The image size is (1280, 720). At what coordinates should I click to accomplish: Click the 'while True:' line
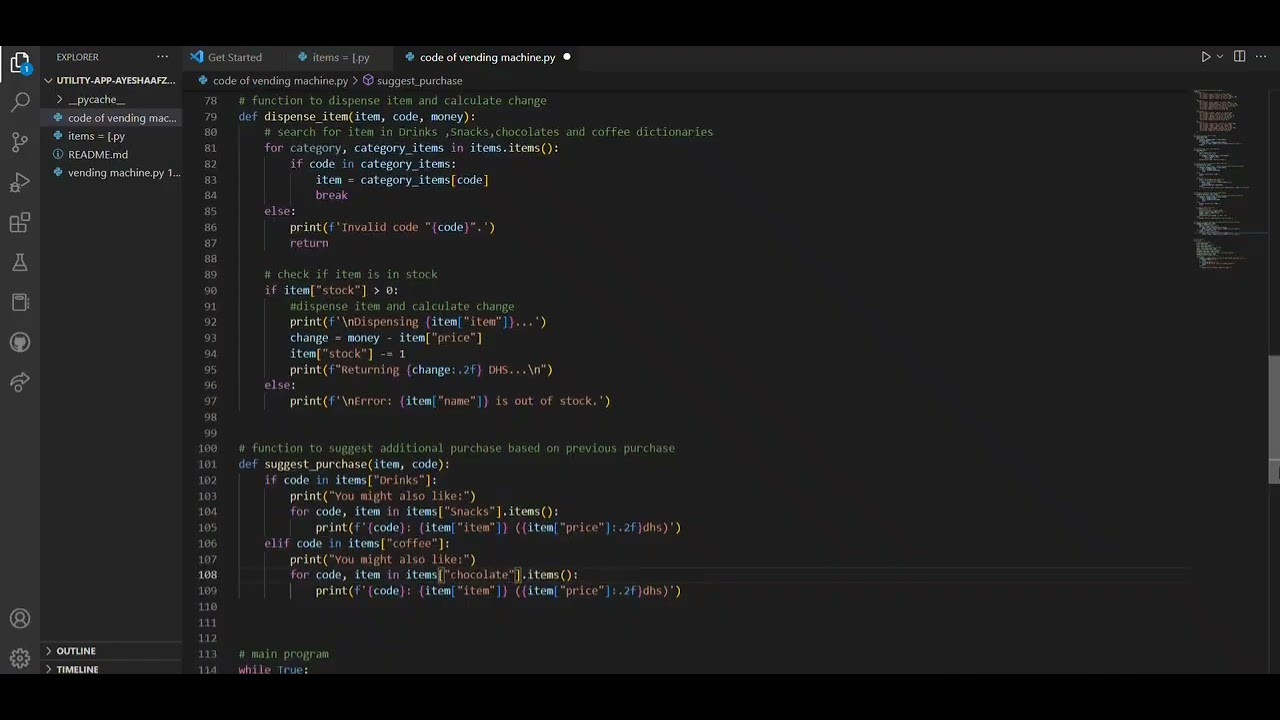click(x=273, y=669)
